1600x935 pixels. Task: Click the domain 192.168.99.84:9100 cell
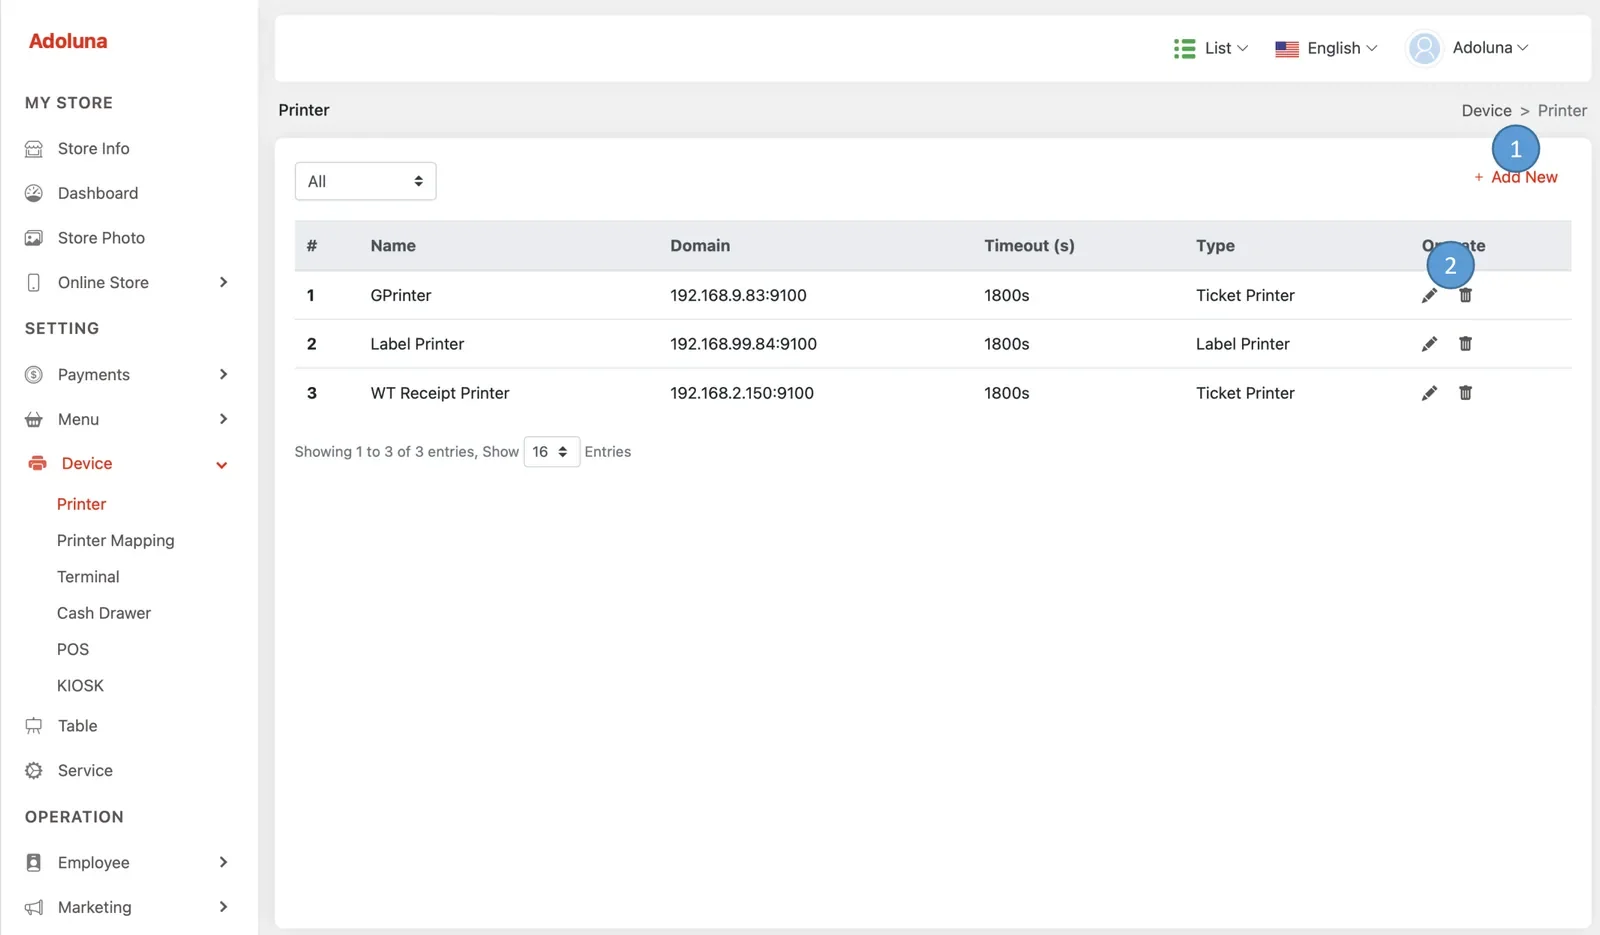743,344
